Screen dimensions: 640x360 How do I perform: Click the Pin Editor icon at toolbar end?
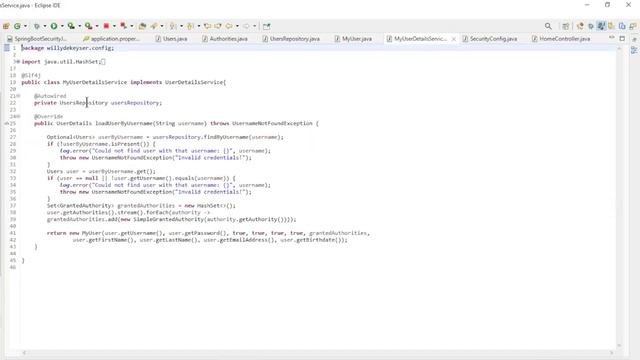267,27
